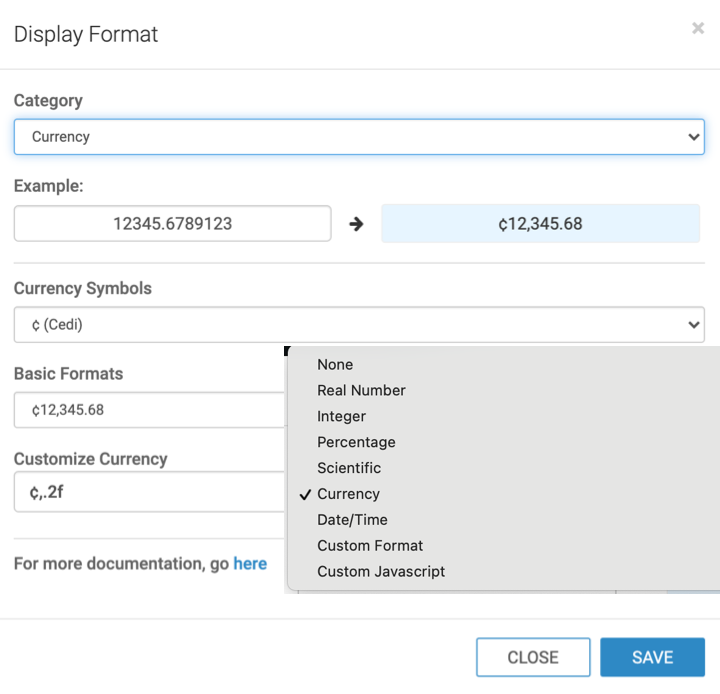Close dialog with the X icon
Image resolution: width=720 pixels, height=694 pixels.
tap(698, 29)
